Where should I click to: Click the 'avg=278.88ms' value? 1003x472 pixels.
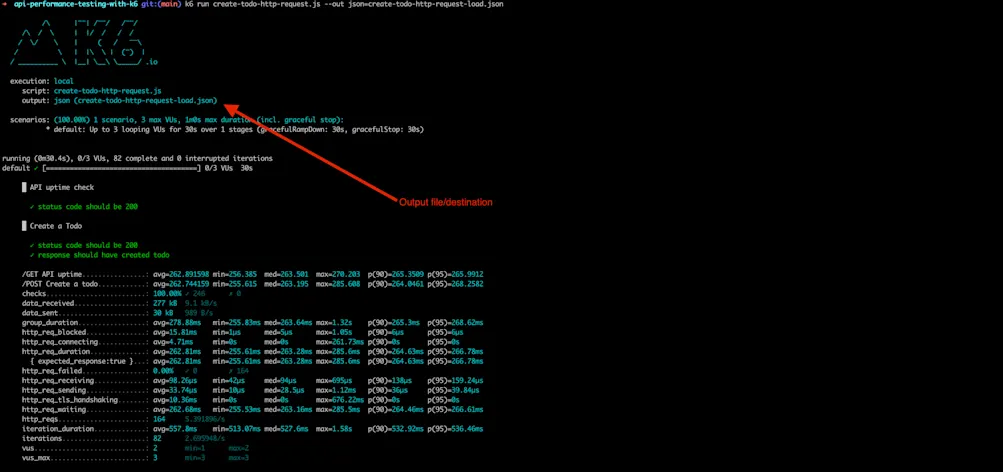[x=175, y=322]
